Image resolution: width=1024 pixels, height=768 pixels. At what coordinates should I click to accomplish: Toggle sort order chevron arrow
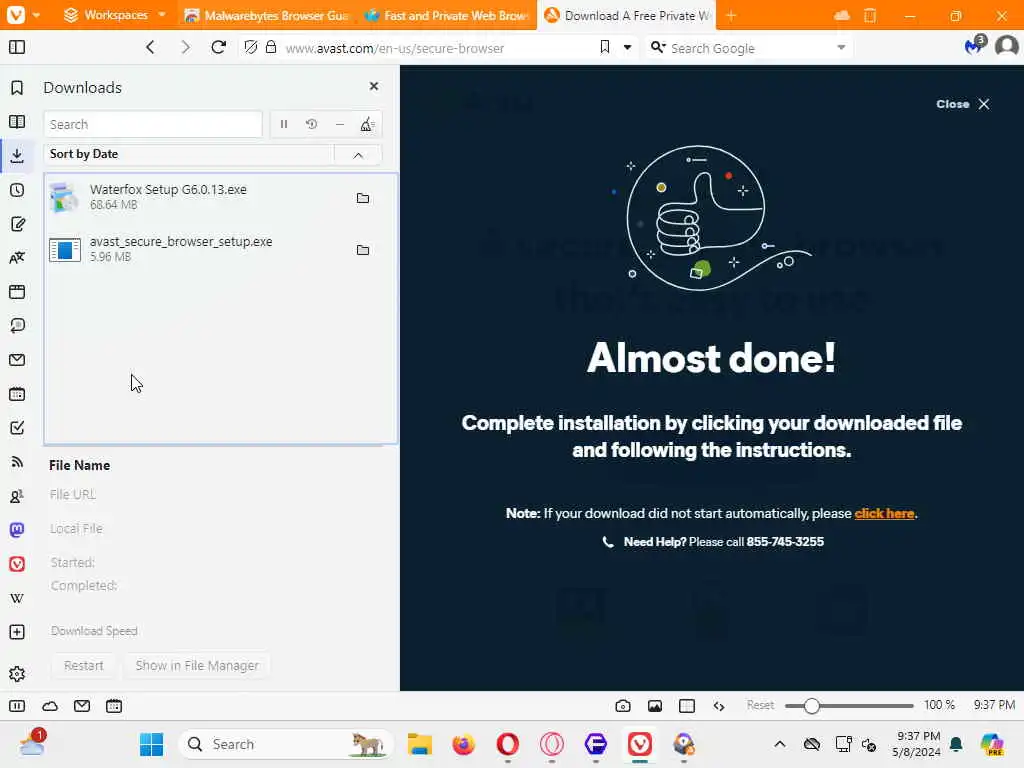tap(358, 155)
